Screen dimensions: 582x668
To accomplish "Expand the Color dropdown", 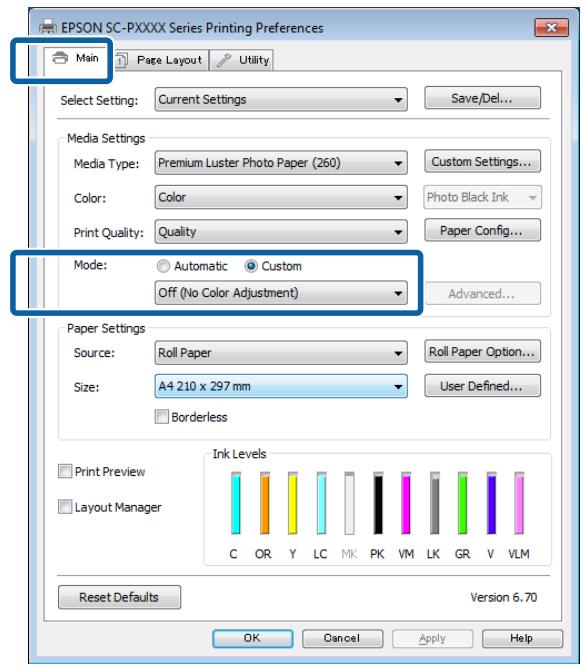I will (281, 197).
